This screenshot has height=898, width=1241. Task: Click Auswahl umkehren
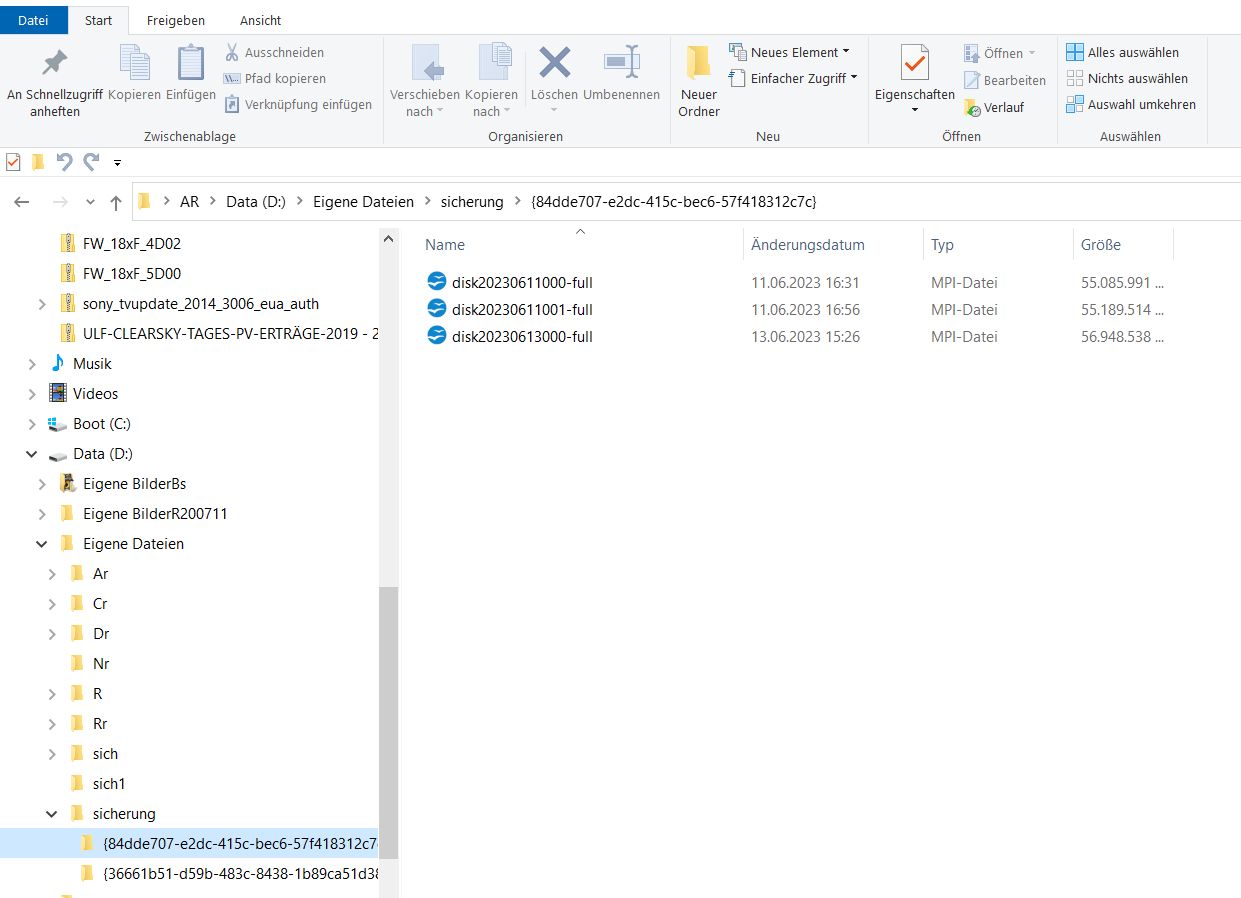(1131, 104)
